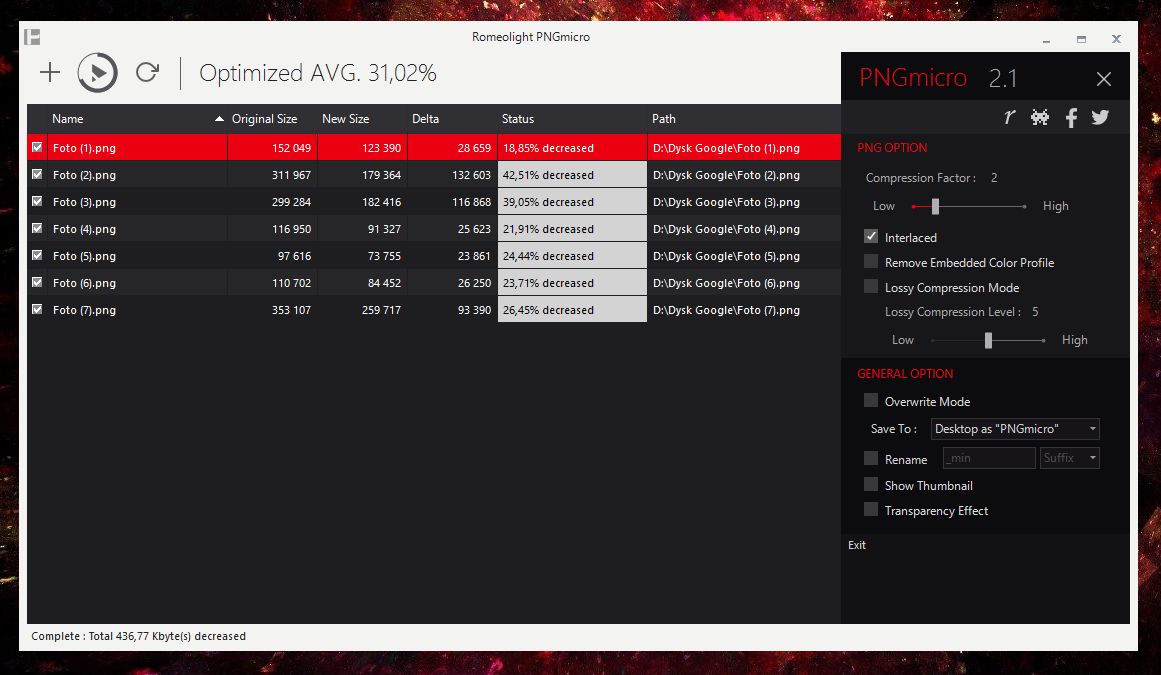Click the "26,45% decreased" status cell
Image resolution: width=1161 pixels, height=675 pixels.
572,310
